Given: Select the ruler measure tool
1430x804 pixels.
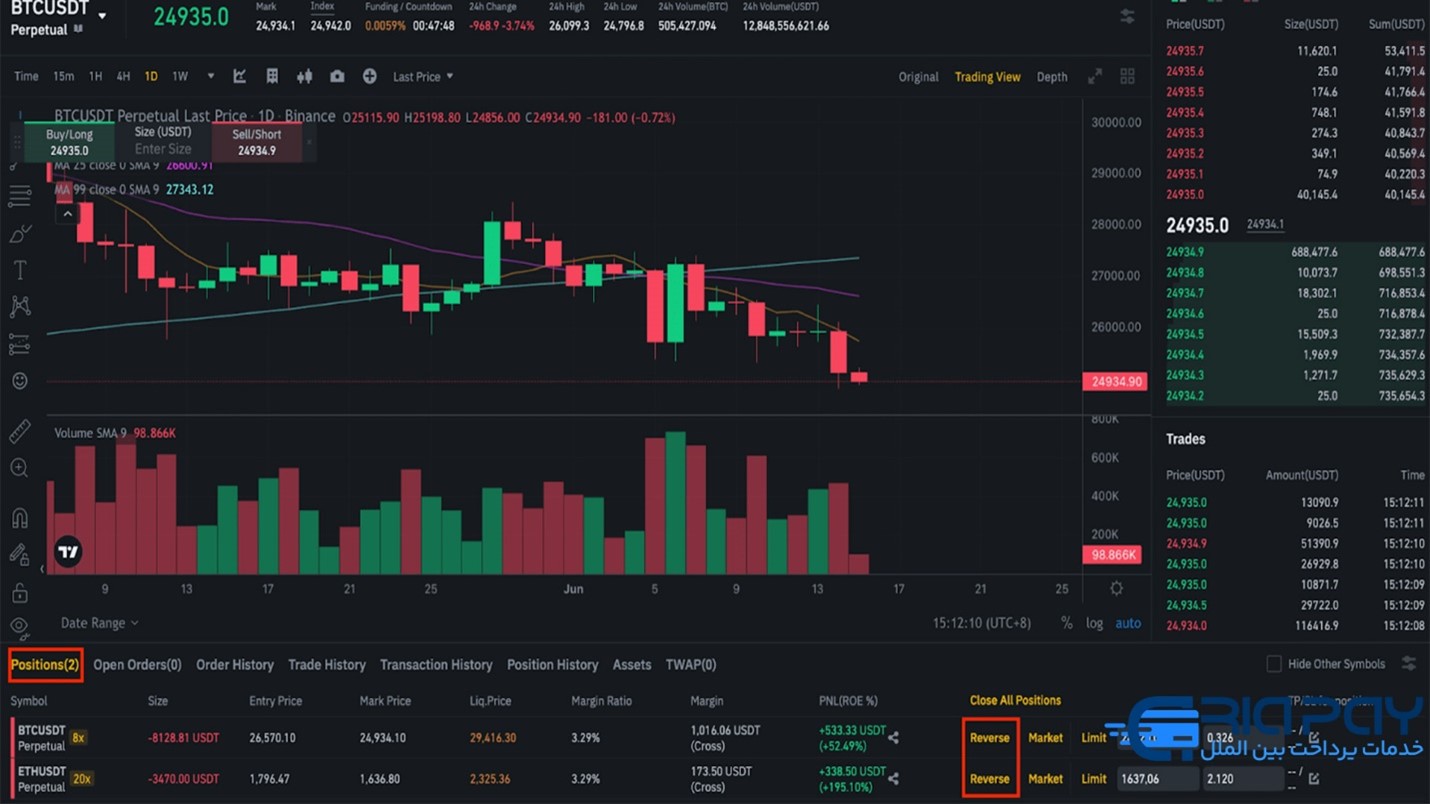Looking at the screenshot, I should click(x=19, y=432).
